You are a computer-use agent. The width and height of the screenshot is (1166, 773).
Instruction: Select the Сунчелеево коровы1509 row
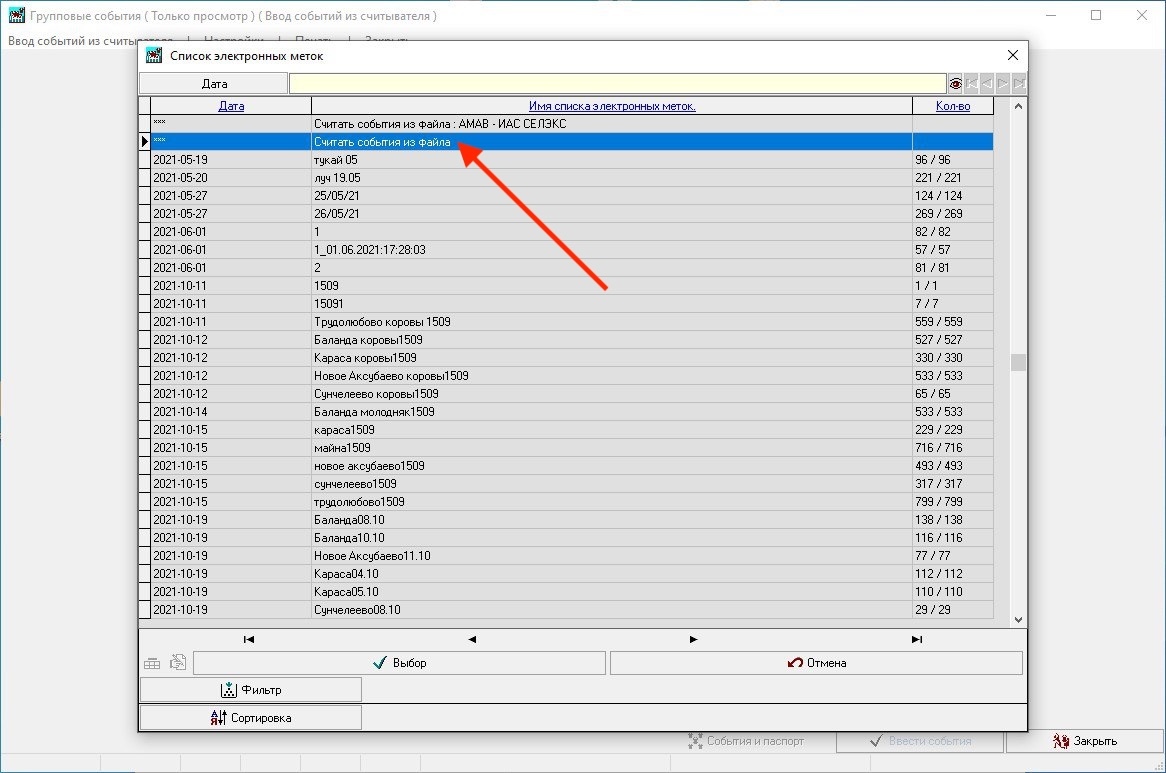pyautogui.click(x=572, y=394)
